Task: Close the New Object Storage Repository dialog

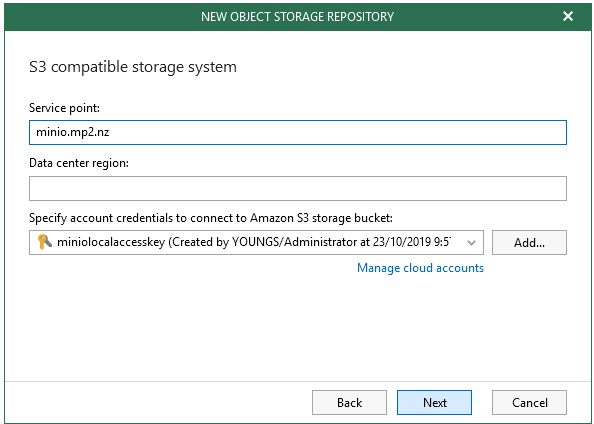Action: [567, 16]
